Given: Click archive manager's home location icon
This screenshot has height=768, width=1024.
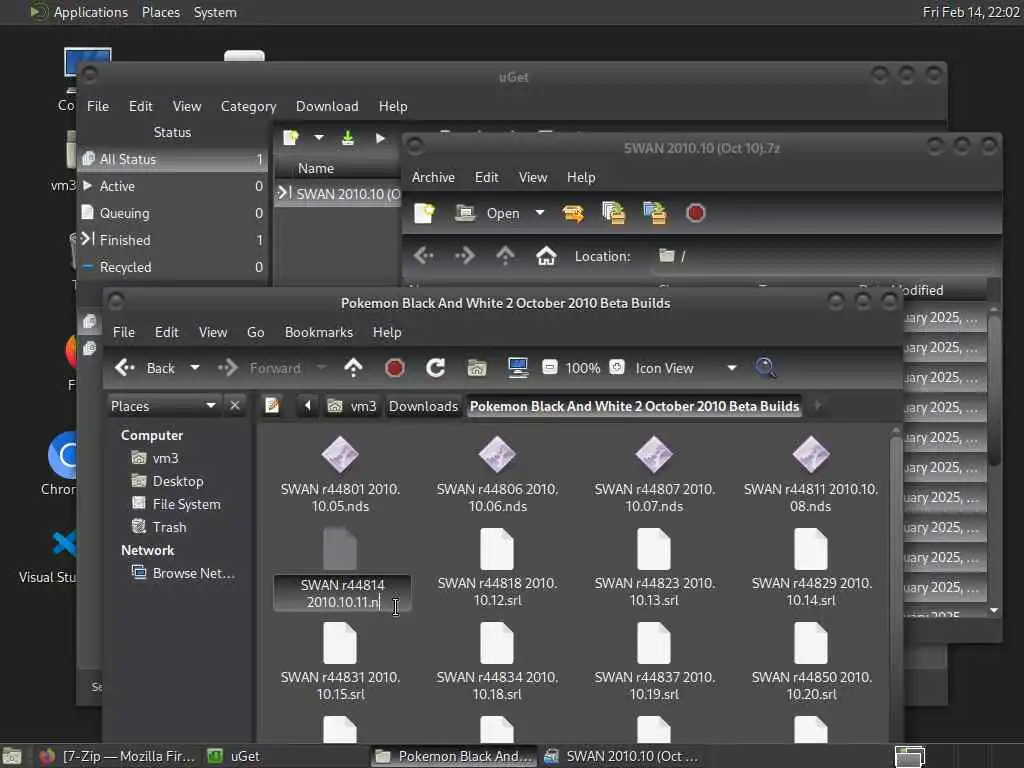Looking at the screenshot, I should click(x=546, y=256).
